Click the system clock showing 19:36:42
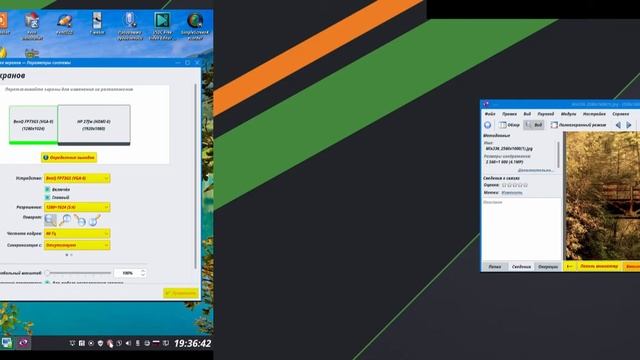 point(192,344)
